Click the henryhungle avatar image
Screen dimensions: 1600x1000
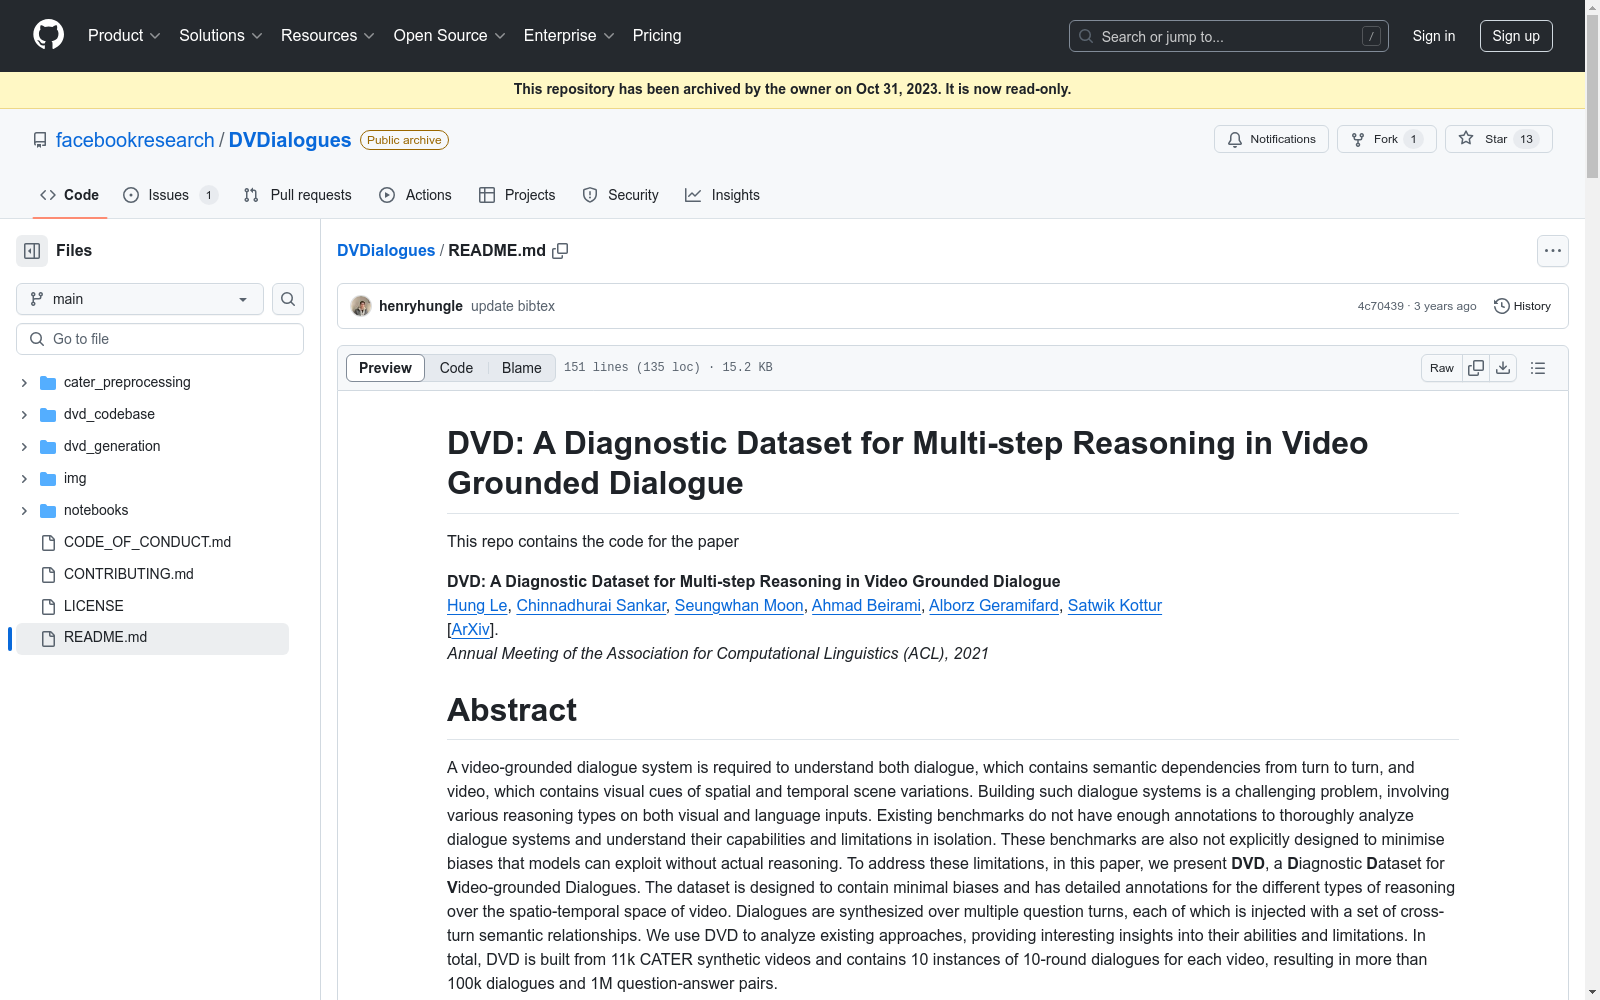(x=361, y=306)
